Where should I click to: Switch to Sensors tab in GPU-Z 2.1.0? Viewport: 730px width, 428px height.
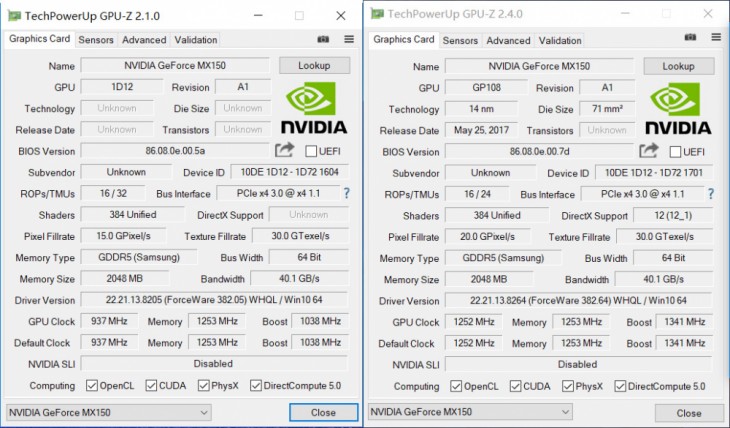click(x=96, y=40)
